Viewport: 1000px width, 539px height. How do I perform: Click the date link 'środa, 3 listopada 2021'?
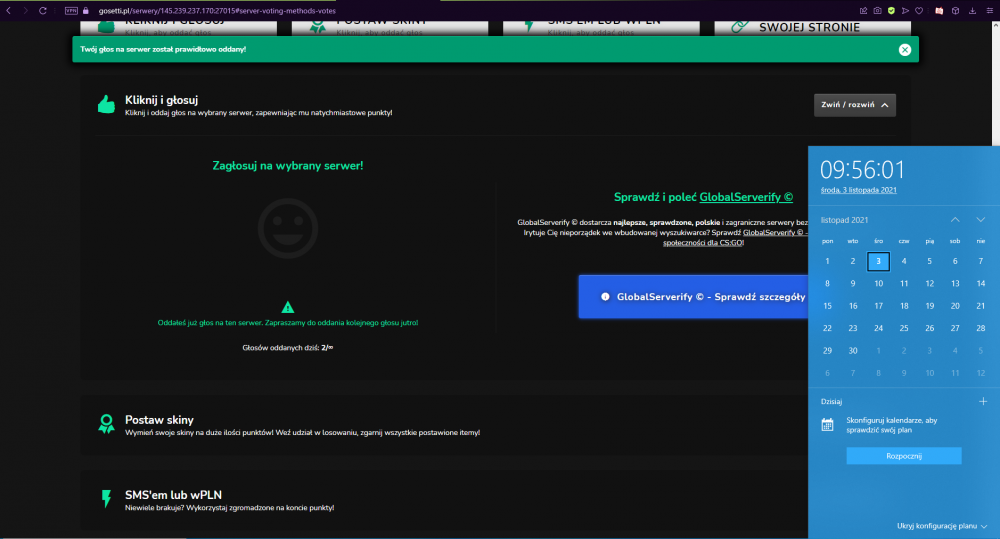click(x=858, y=190)
